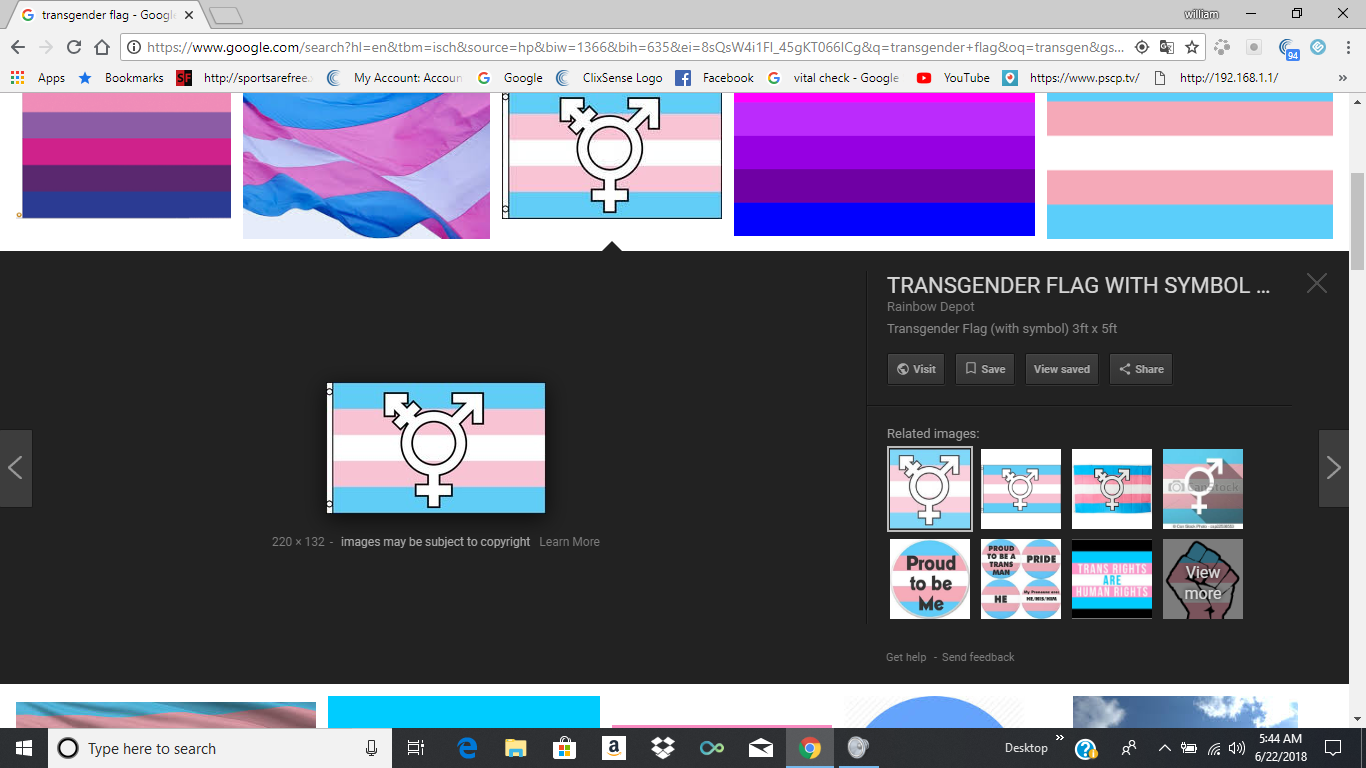The width and height of the screenshot is (1366, 768).
Task: Go back to the previous page
Action: [x=18, y=47]
